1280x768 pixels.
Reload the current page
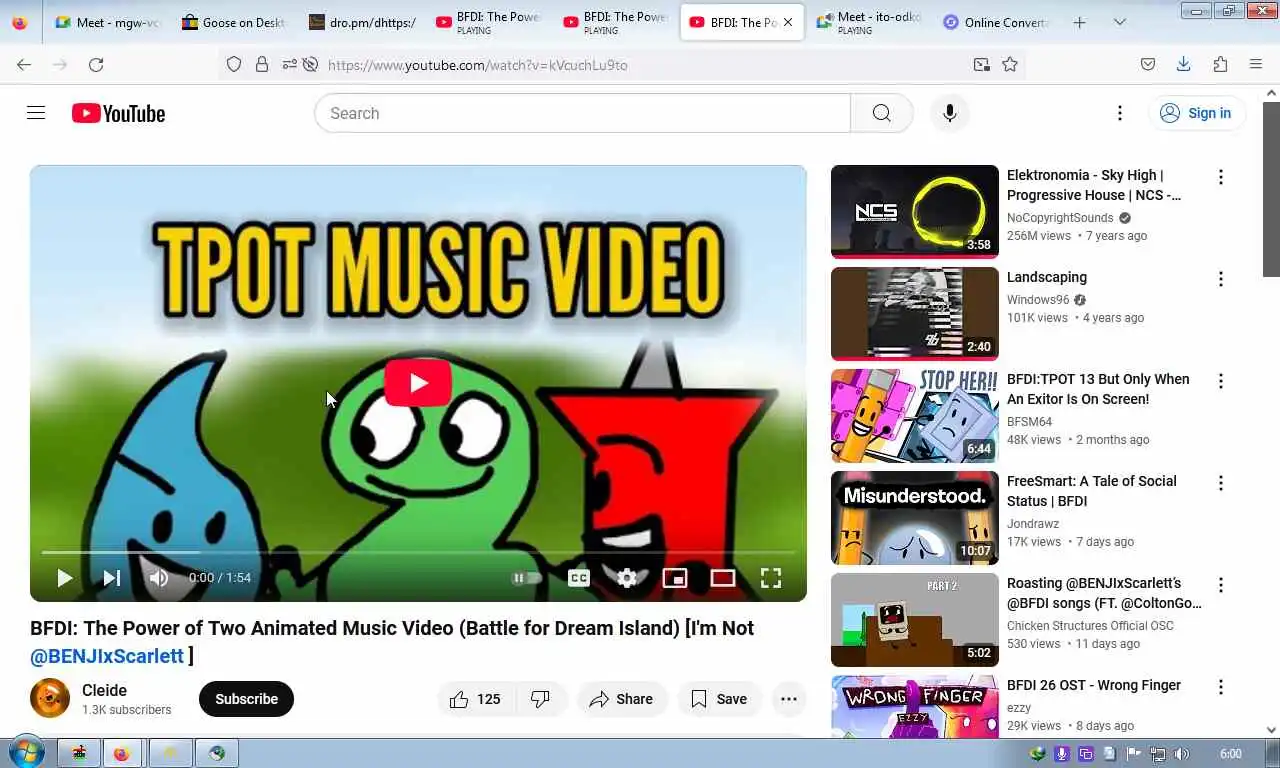96,64
